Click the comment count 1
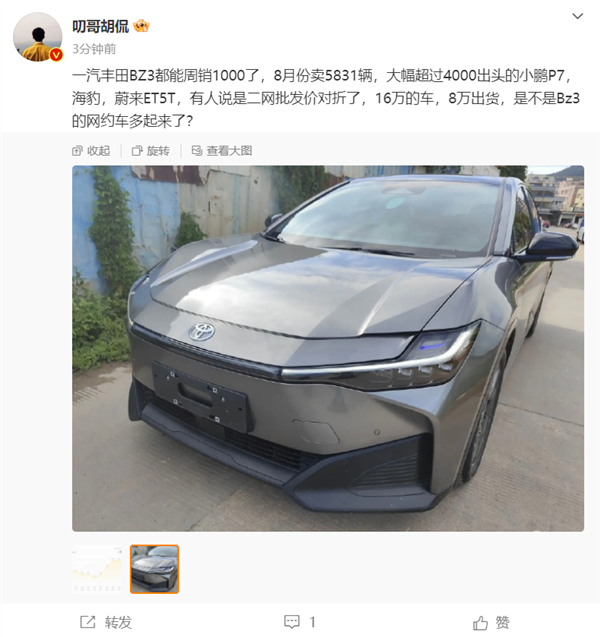 coord(312,622)
